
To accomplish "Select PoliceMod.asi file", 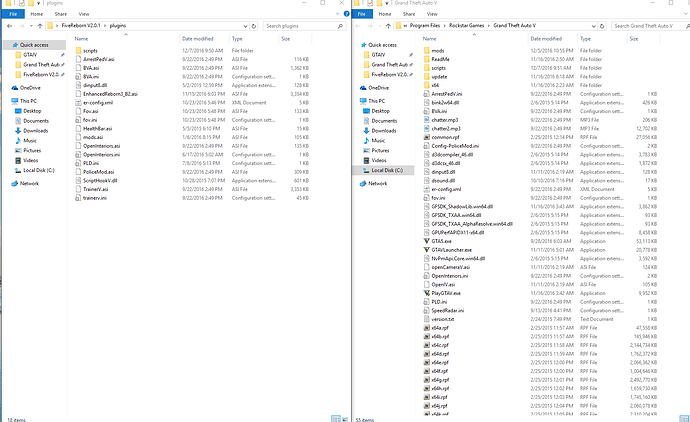I will coord(98,172).
